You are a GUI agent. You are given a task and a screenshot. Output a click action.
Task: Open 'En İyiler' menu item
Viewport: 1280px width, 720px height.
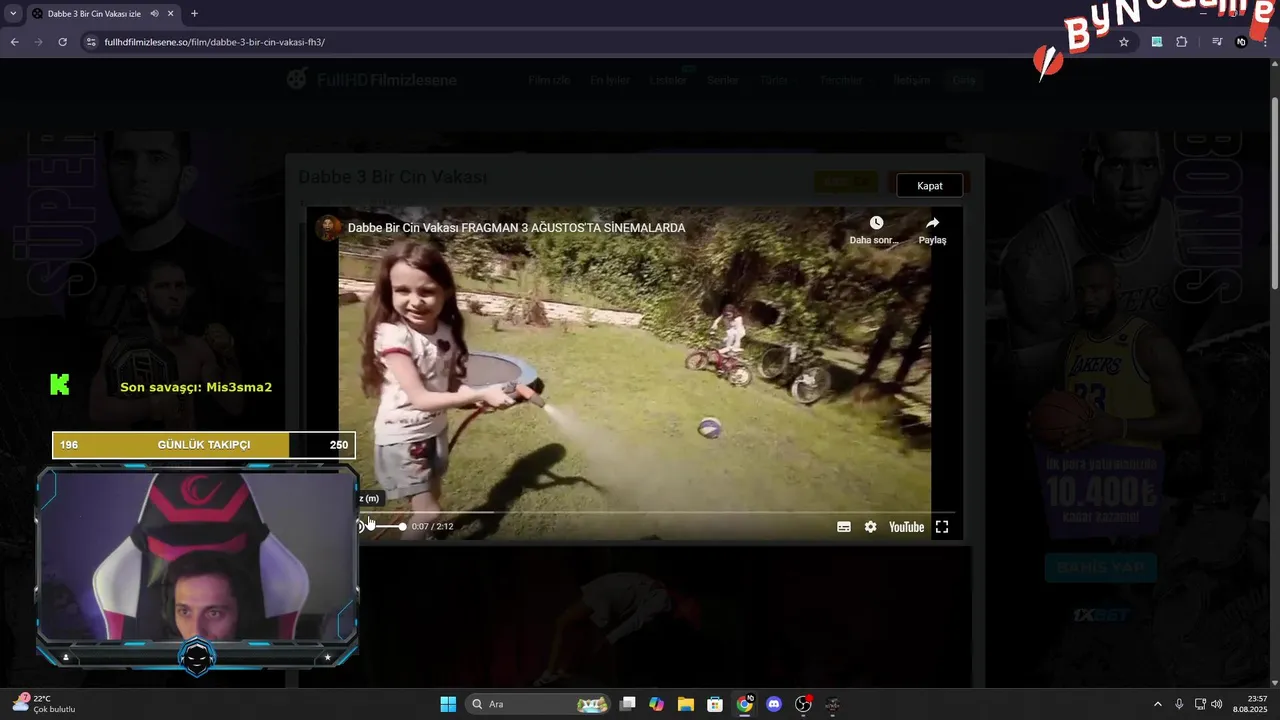click(610, 80)
